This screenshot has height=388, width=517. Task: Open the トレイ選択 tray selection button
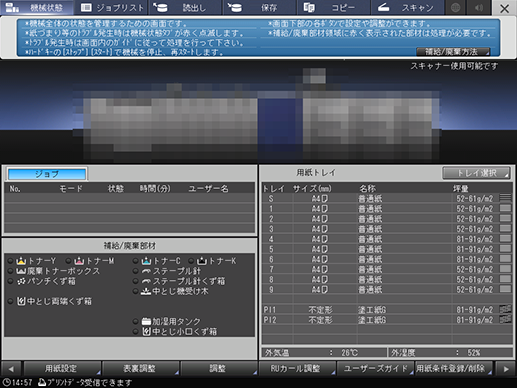pyautogui.click(x=476, y=173)
